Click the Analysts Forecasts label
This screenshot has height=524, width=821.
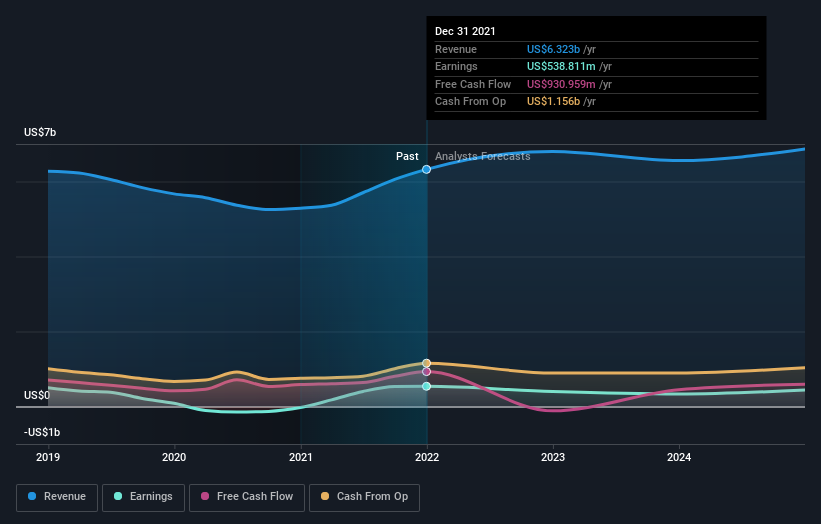pos(482,157)
